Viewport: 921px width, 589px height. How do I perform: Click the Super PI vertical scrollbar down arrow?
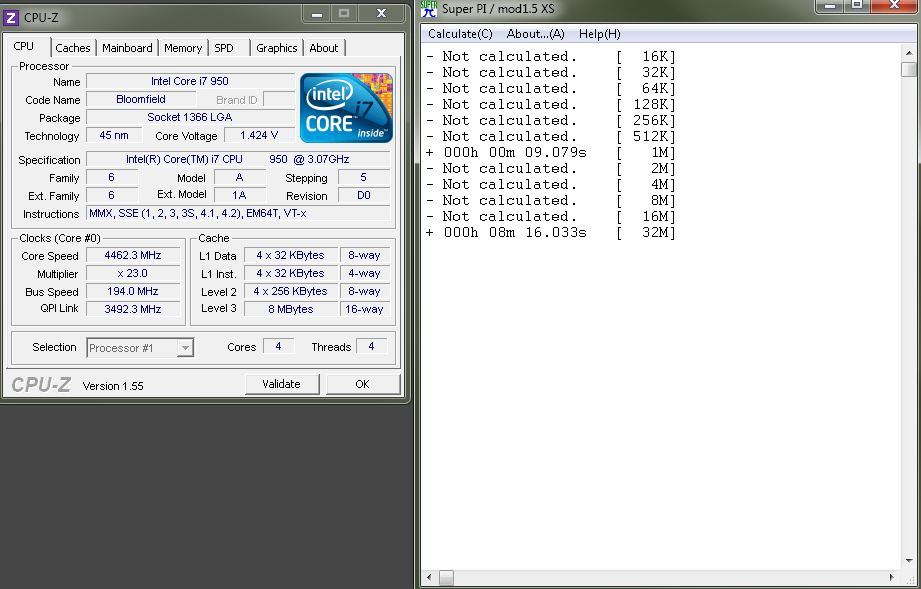pyautogui.click(x=909, y=560)
